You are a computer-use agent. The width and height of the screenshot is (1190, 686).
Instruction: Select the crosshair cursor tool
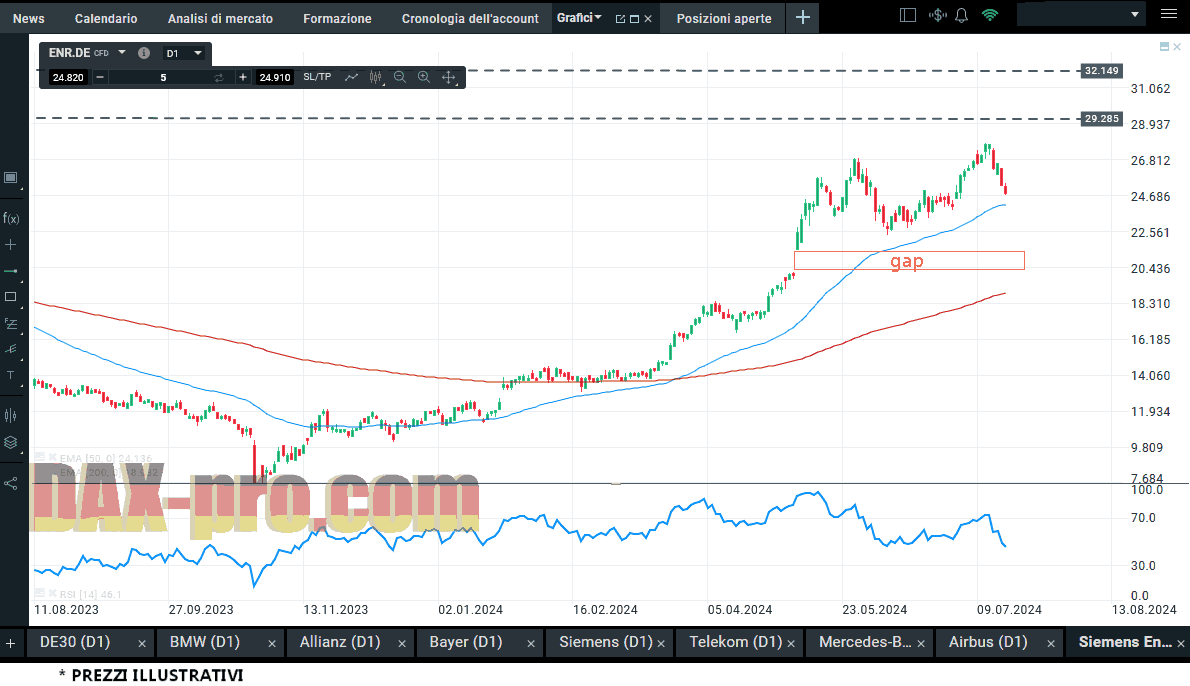11,244
